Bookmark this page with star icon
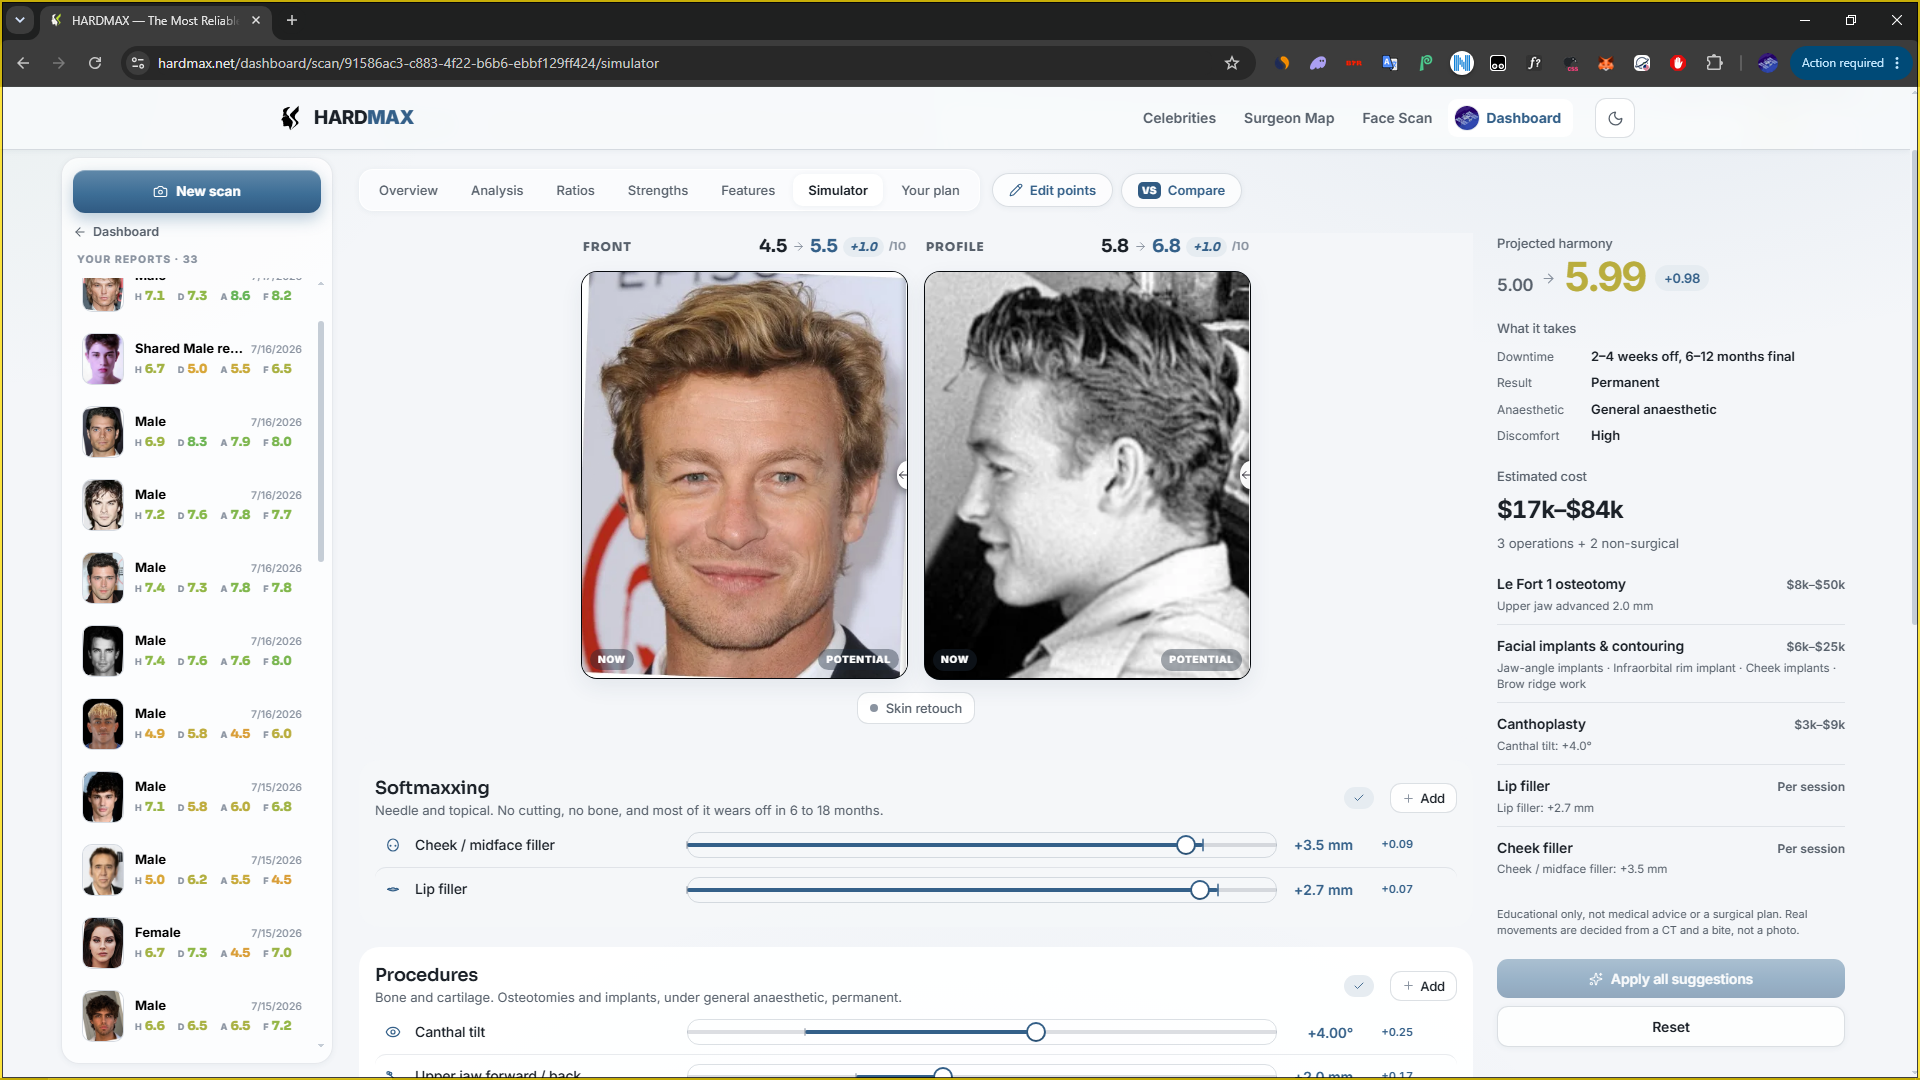Screen dimensions: 1920x1080 [x=1232, y=63]
